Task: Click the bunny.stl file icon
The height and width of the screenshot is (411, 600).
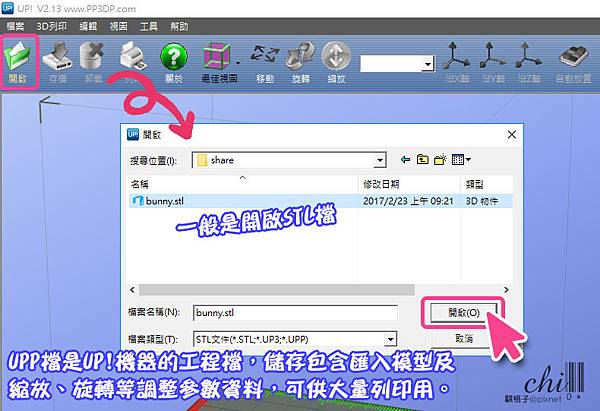Action: click(138, 201)
